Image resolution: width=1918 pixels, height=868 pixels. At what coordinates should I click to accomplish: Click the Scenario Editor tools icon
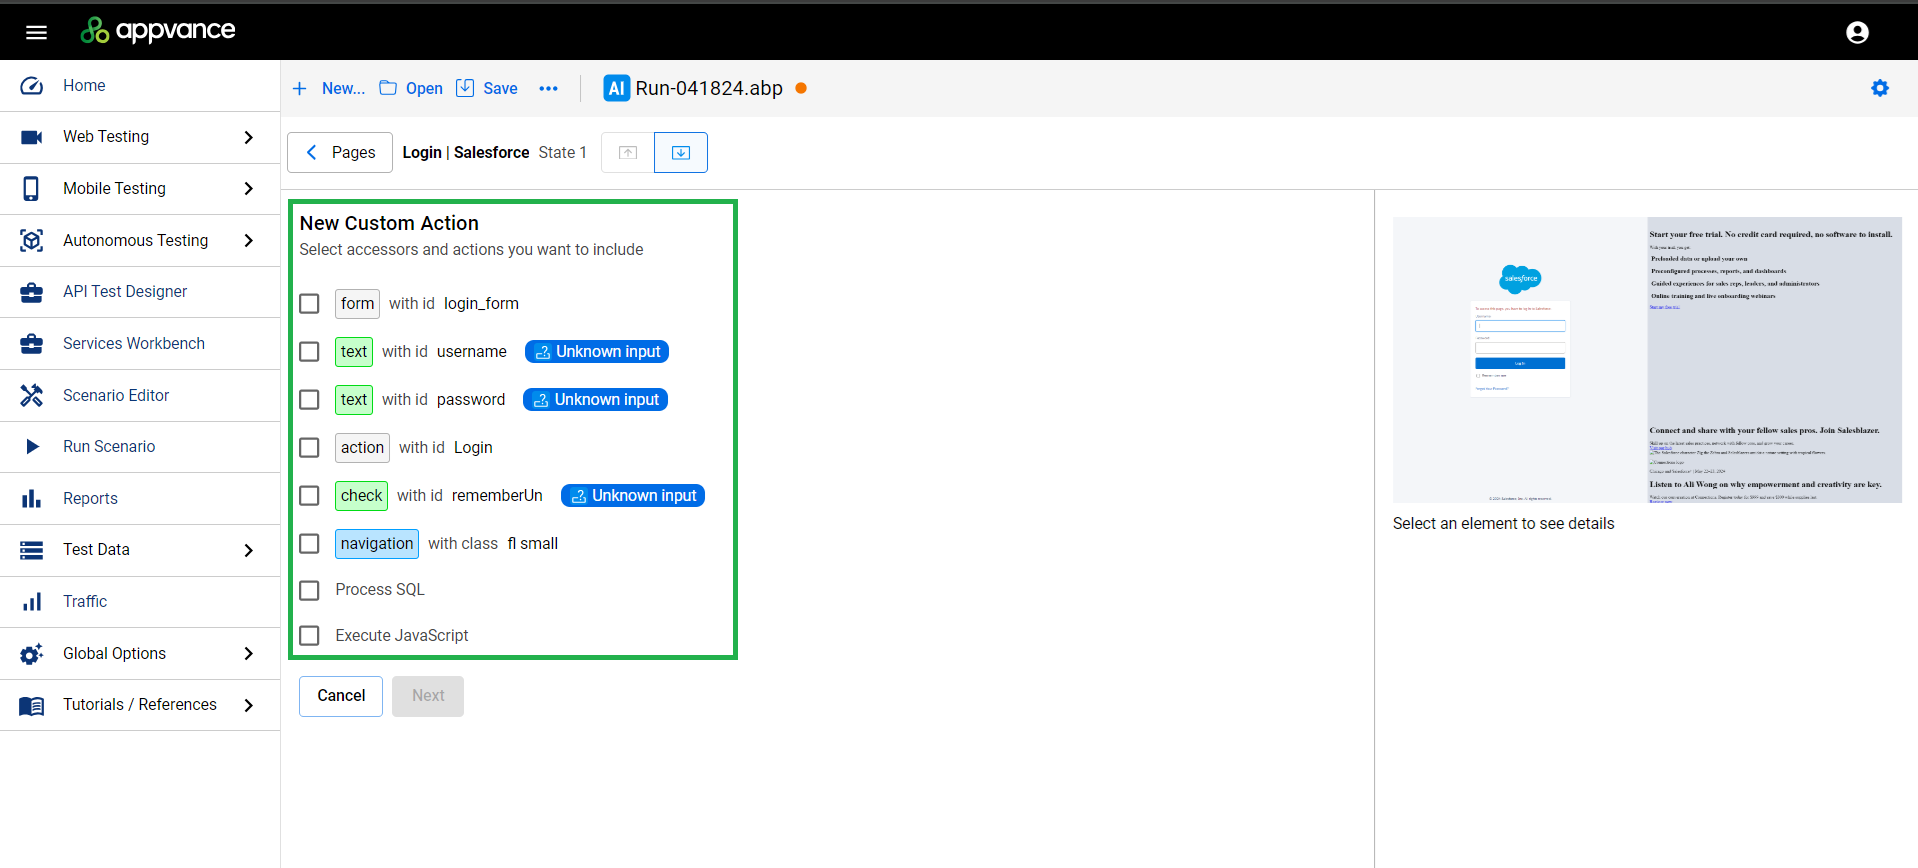tap(32, 396)
